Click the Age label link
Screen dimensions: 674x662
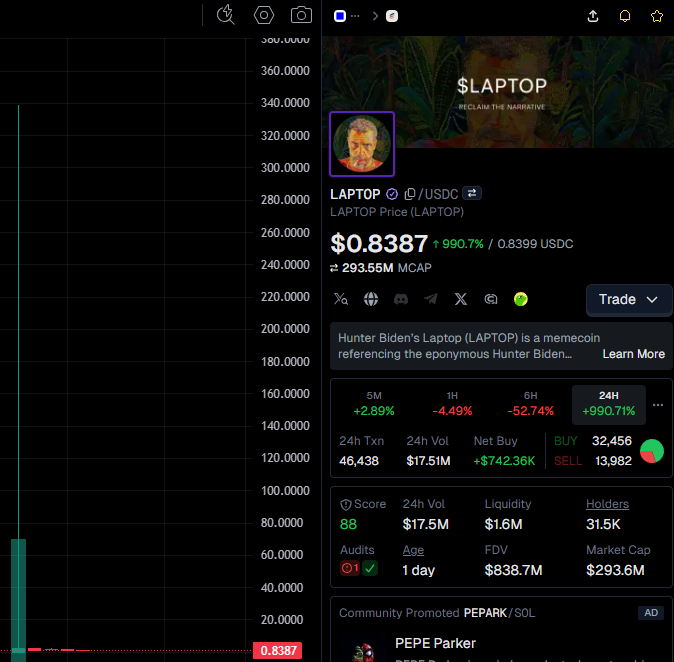pyautogui.click(x=413, y=550)
